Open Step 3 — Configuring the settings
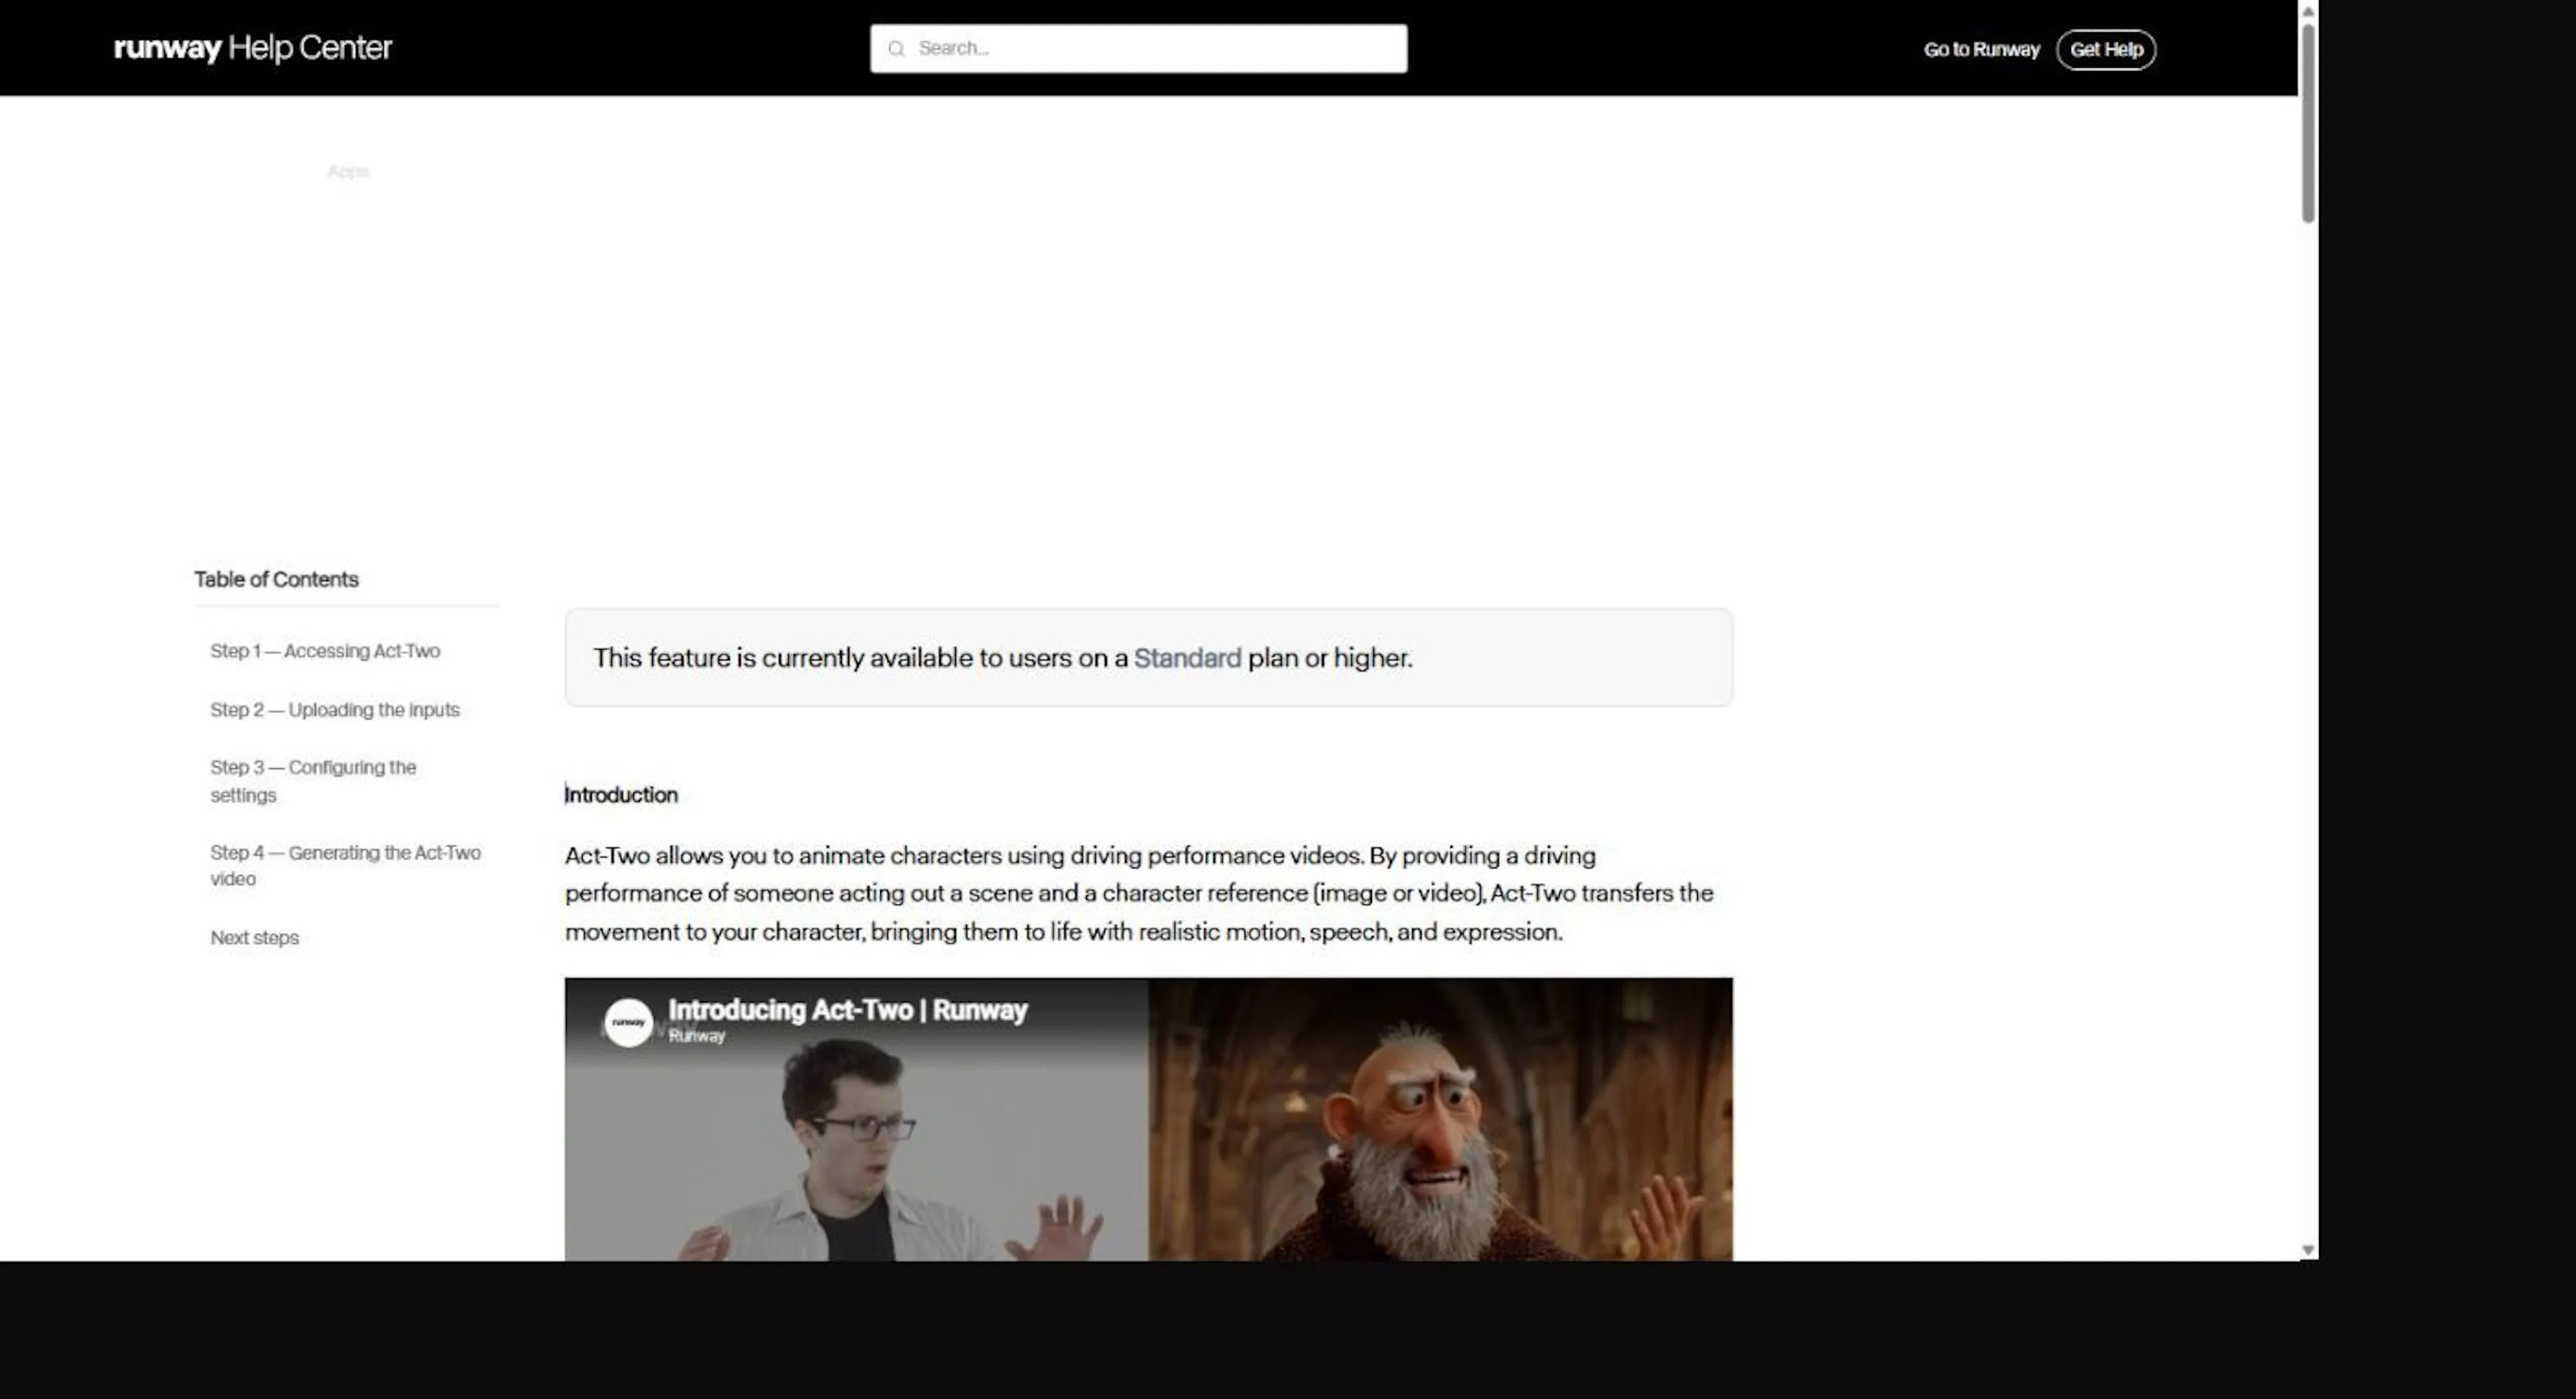This screenshot has height=1399, width=2576. click(313, 781)
